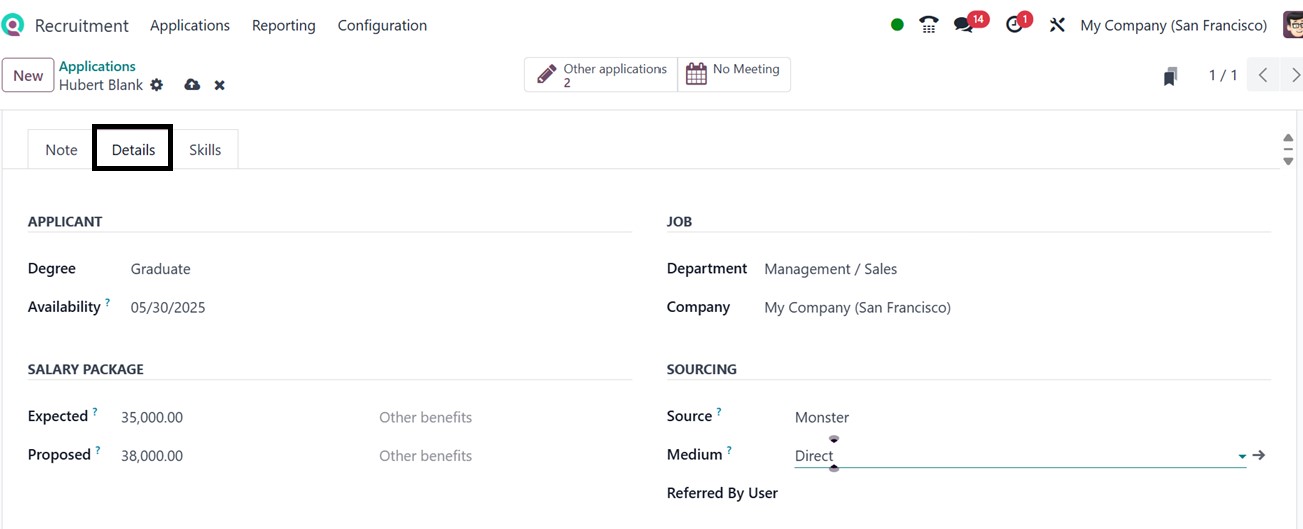Click the bookmark icon near the pager
Viewport: 1303px width, 529px height.
[x=1170, y=76]
